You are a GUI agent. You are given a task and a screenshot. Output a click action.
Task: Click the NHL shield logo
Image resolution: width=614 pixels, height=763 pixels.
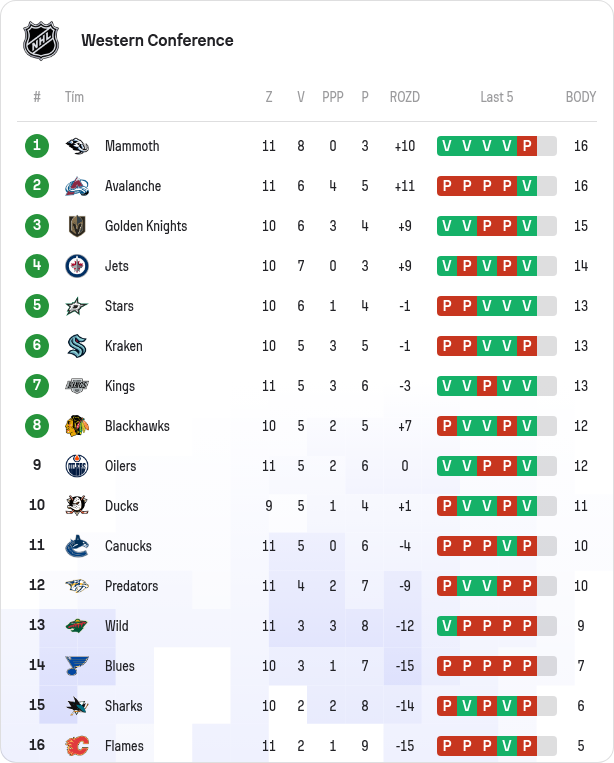pyautogui.click(x=41, y=41)
